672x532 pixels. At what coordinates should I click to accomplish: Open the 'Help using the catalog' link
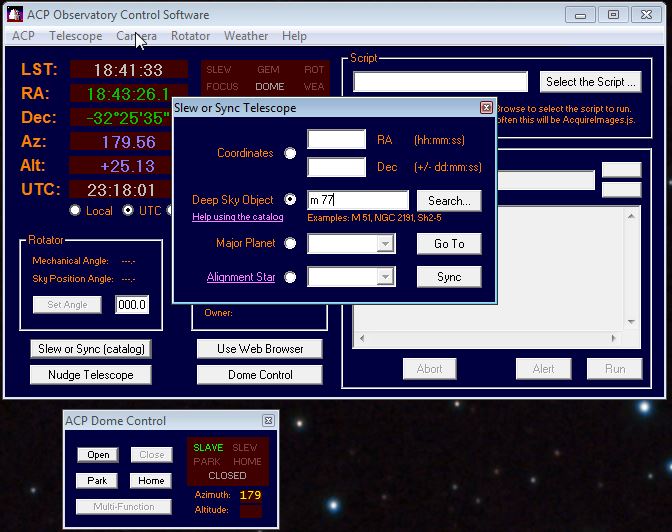click(238, 217)
